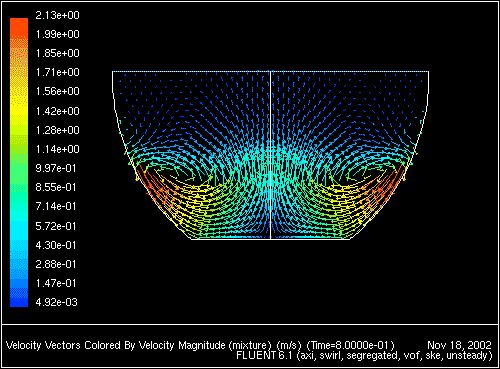Click the 'Velocity Vectors Colored By Velocity Magnitude' caption
The height and width of the screenshot is (369, 500).
115,345
